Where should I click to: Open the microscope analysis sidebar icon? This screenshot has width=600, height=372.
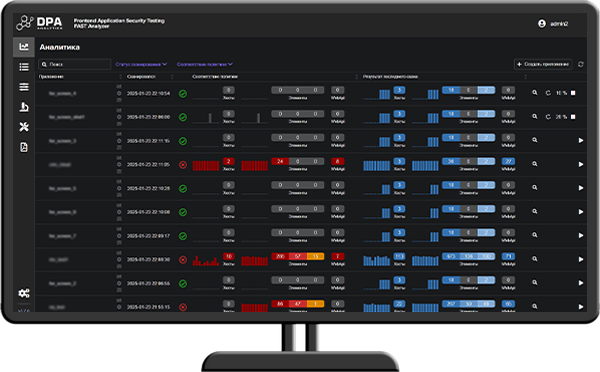click(24, 107)
